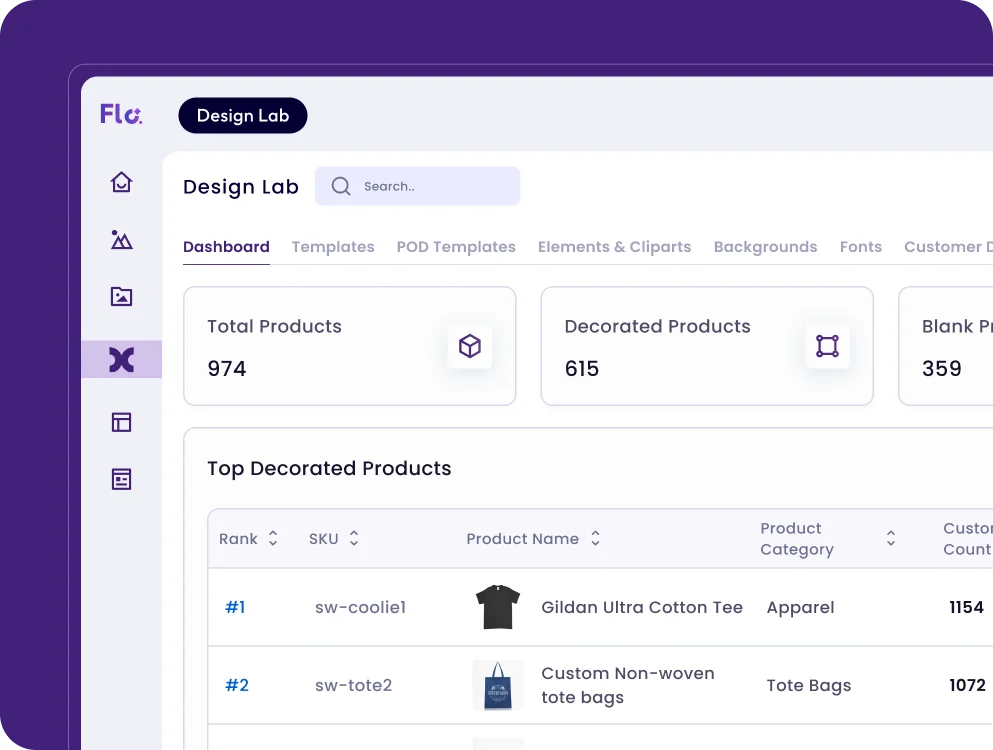Viewport: 993px width, 750px height.
Task: Open the Elements & Cliparts tab
Action: coord(614,246)
